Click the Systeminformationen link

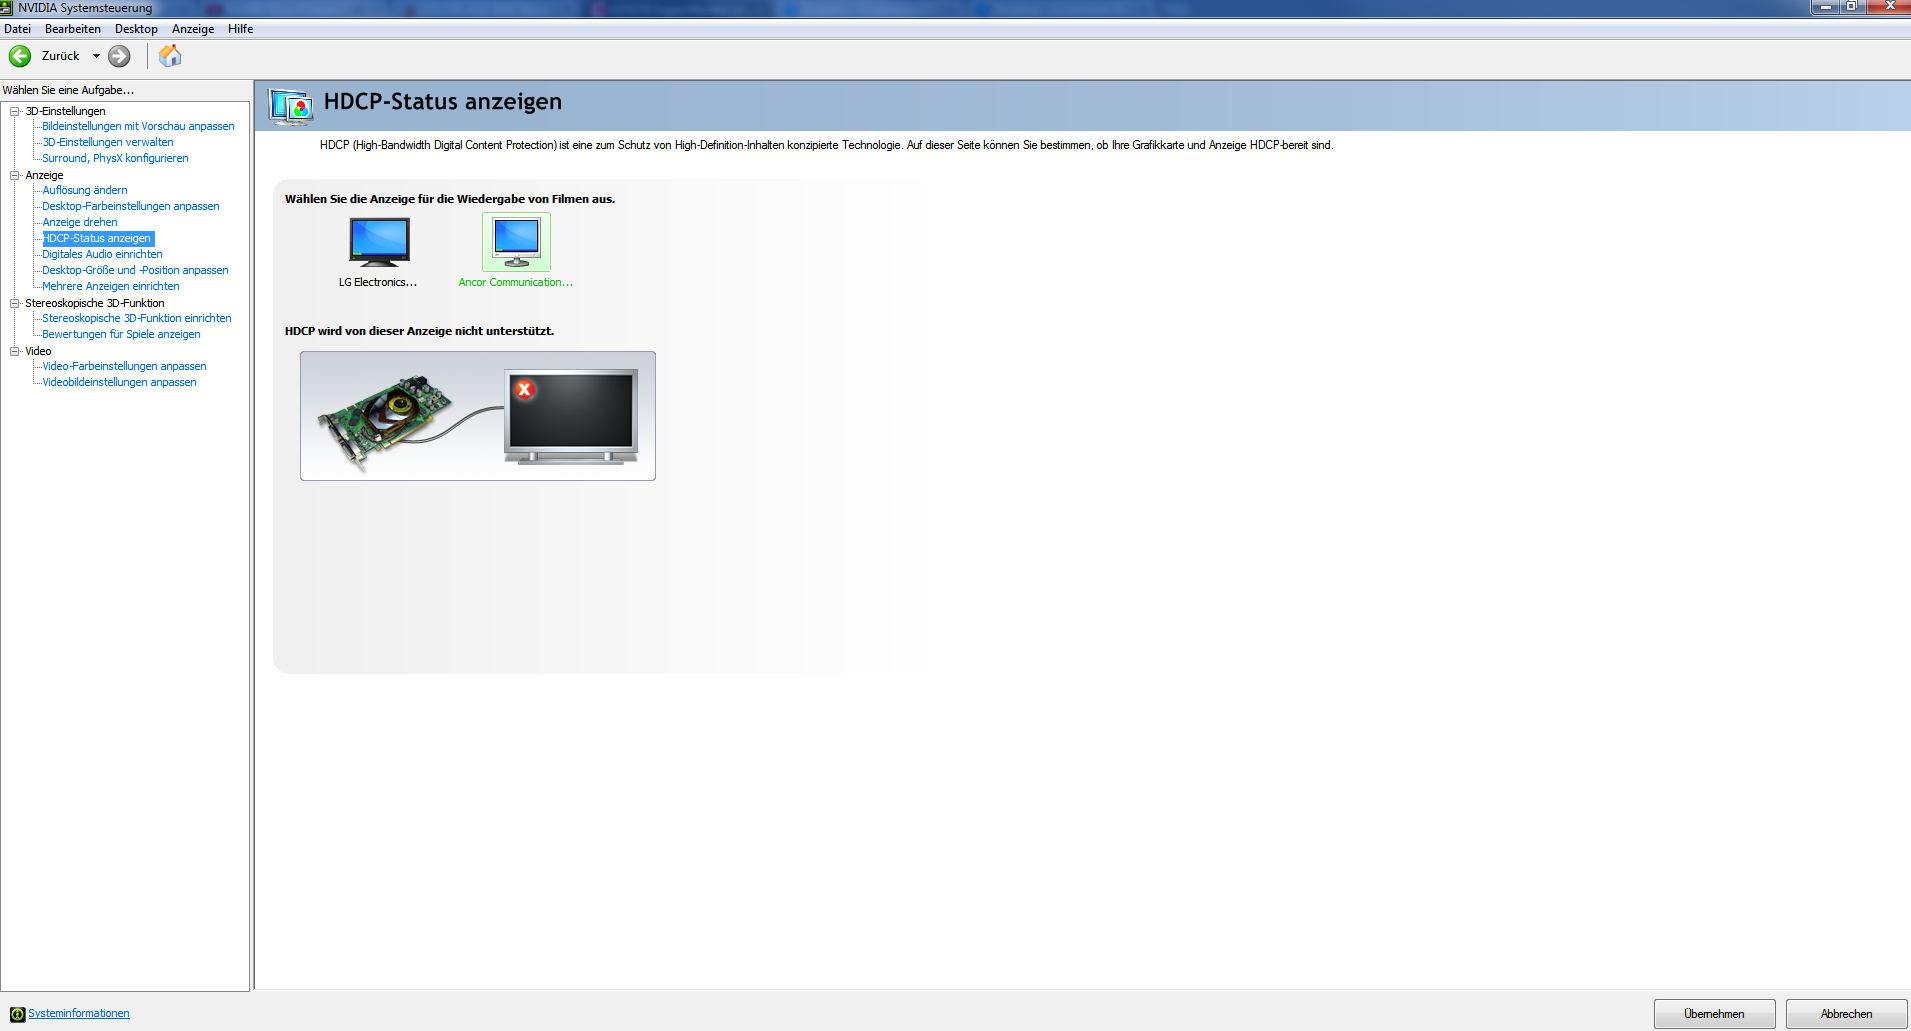[79, 1013]
